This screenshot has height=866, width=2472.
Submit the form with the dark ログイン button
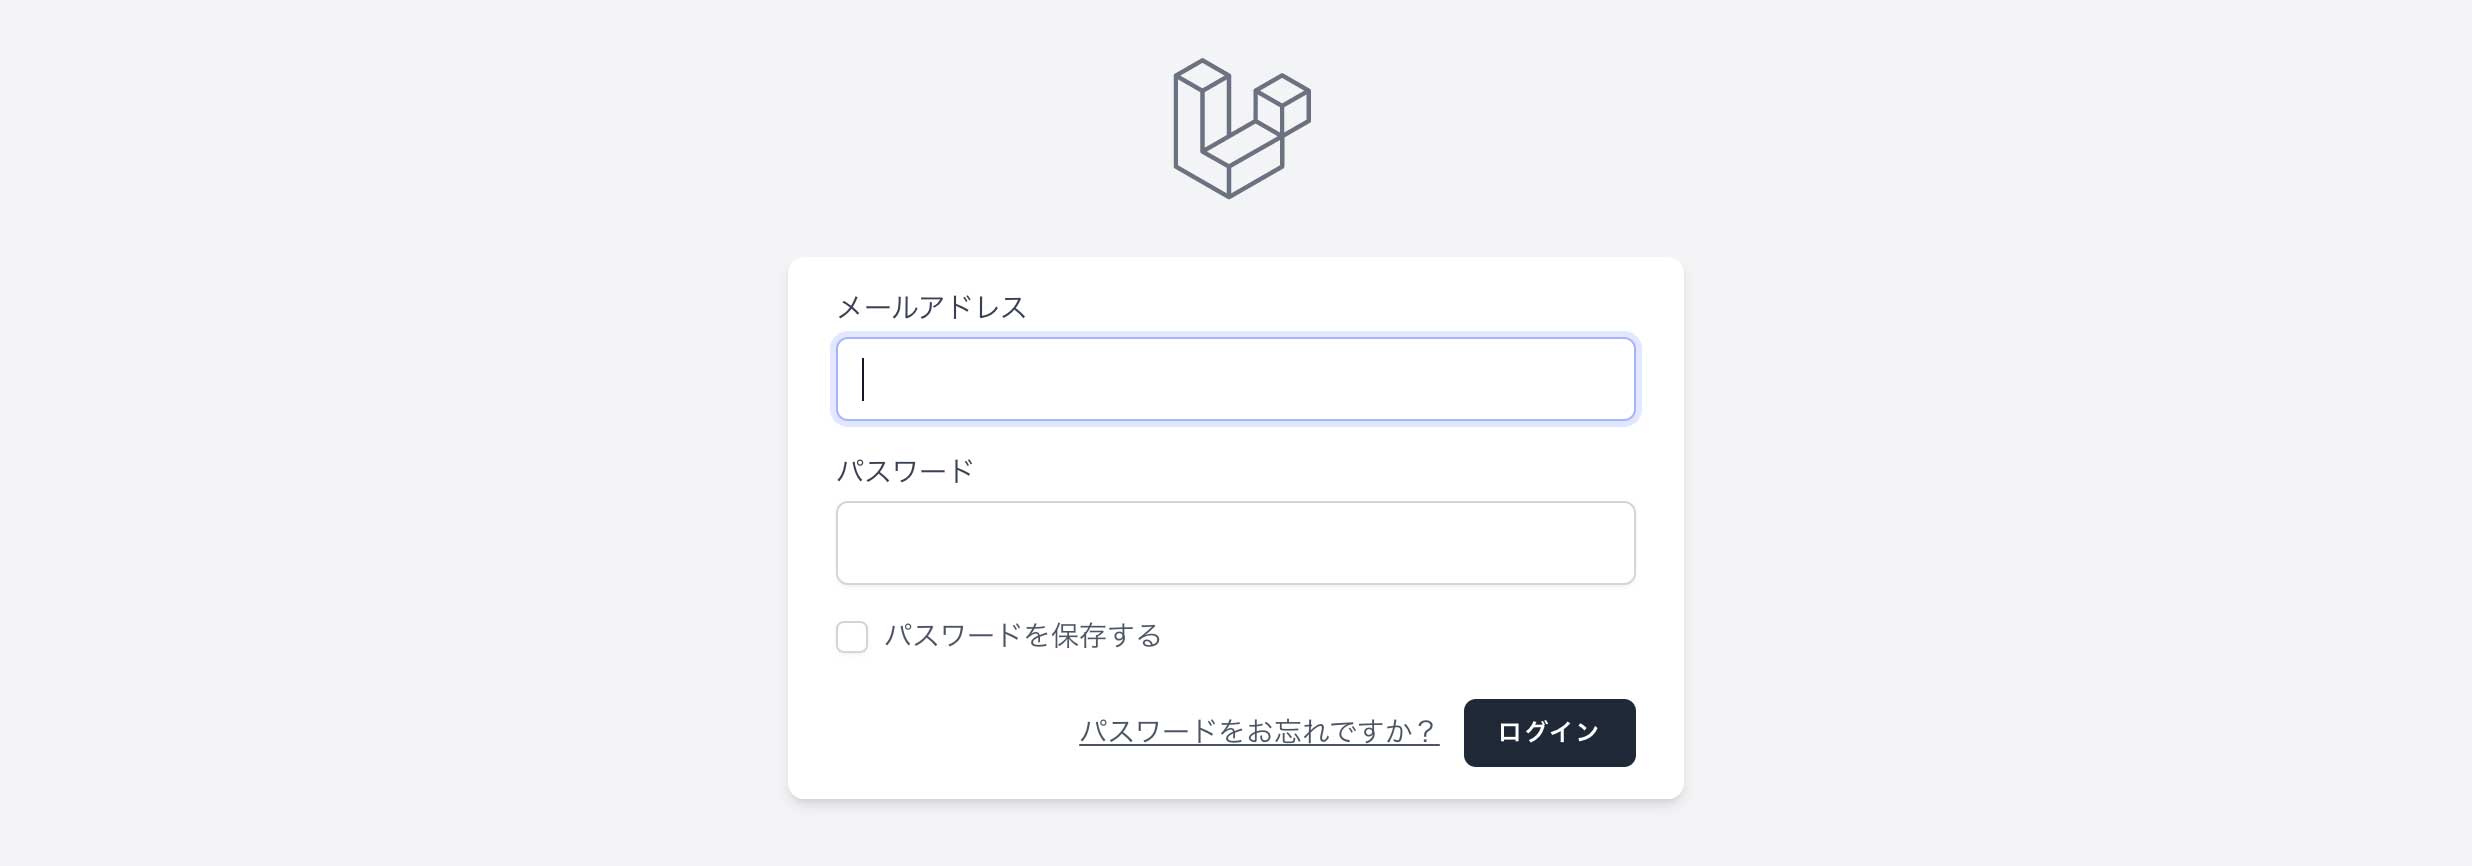point(1549,733)
